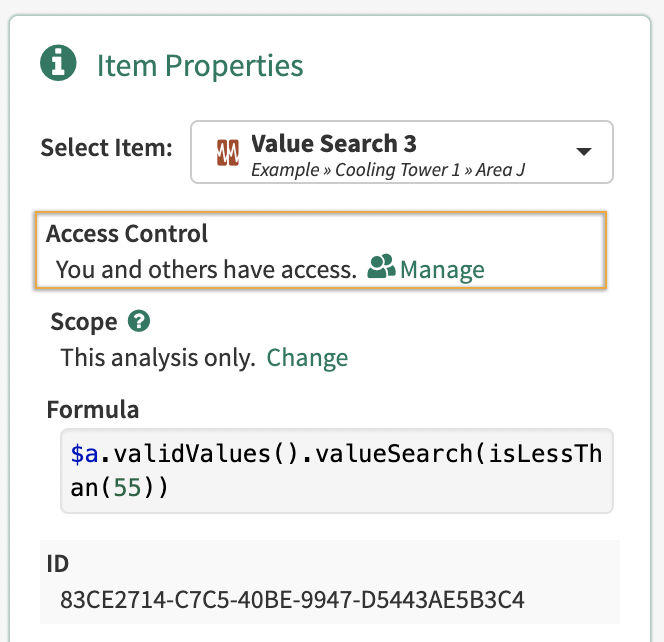Image resolution: width=664 pixels, height=642 pixels.
Task: Select the Value Search 3 item name
Action: (x=333, y=143)
